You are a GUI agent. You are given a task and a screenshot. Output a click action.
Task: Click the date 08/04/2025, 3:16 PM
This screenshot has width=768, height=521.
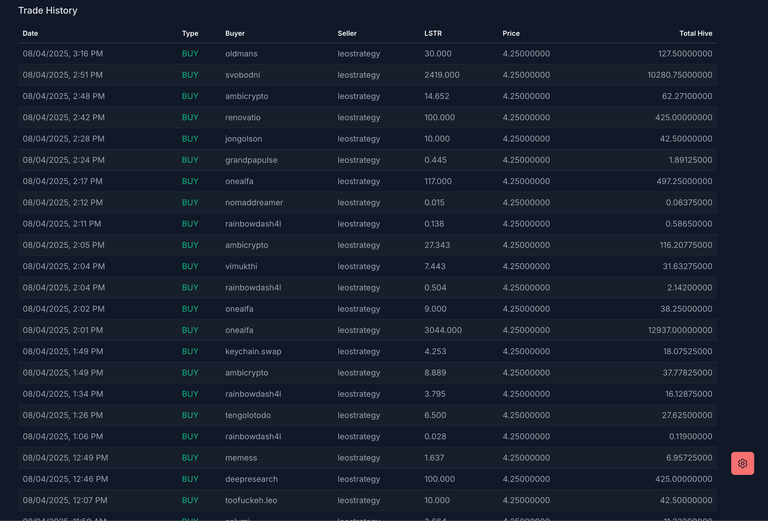[x=63, y=54]
